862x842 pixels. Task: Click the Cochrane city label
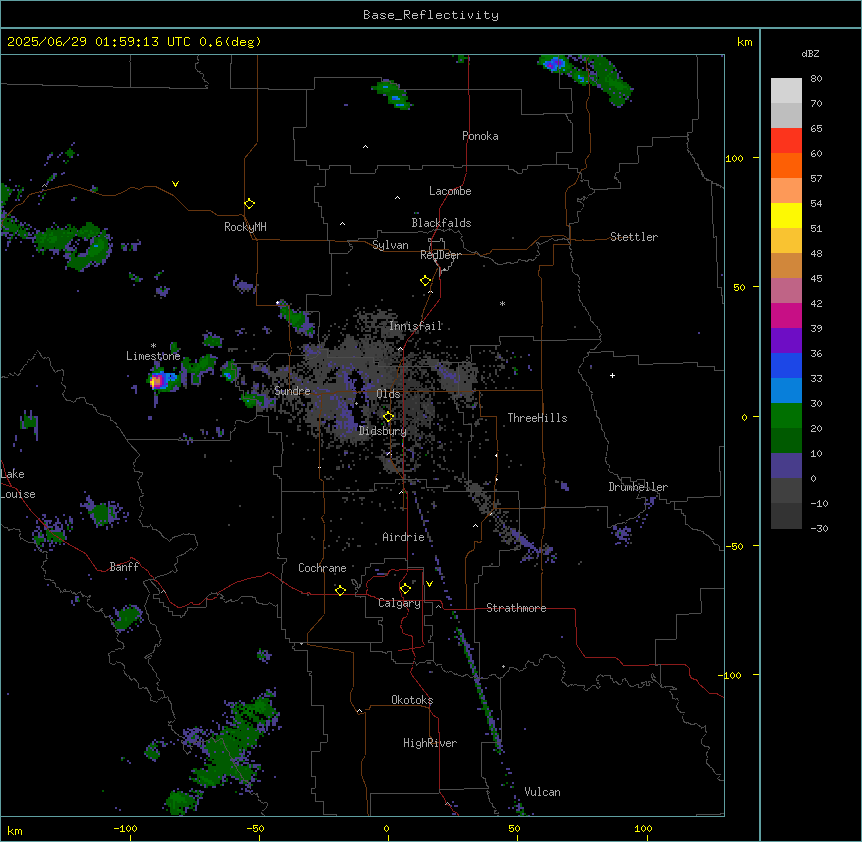coord(322,568)
